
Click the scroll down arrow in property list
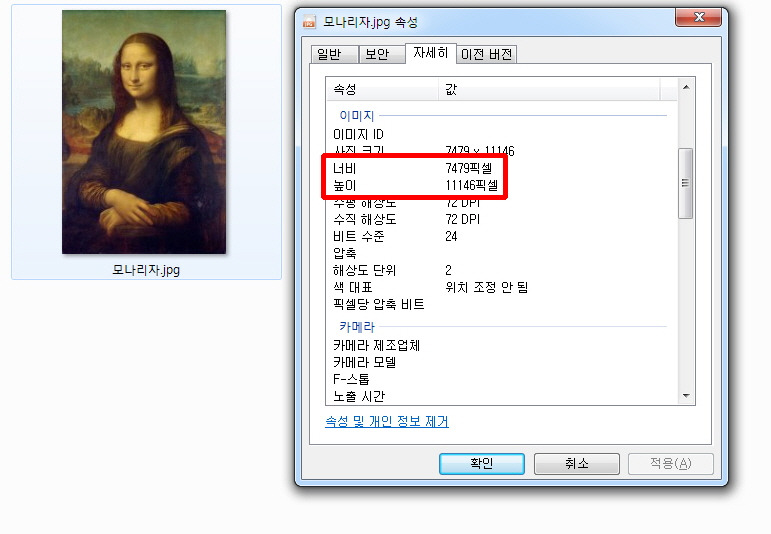tap(686, 395)
